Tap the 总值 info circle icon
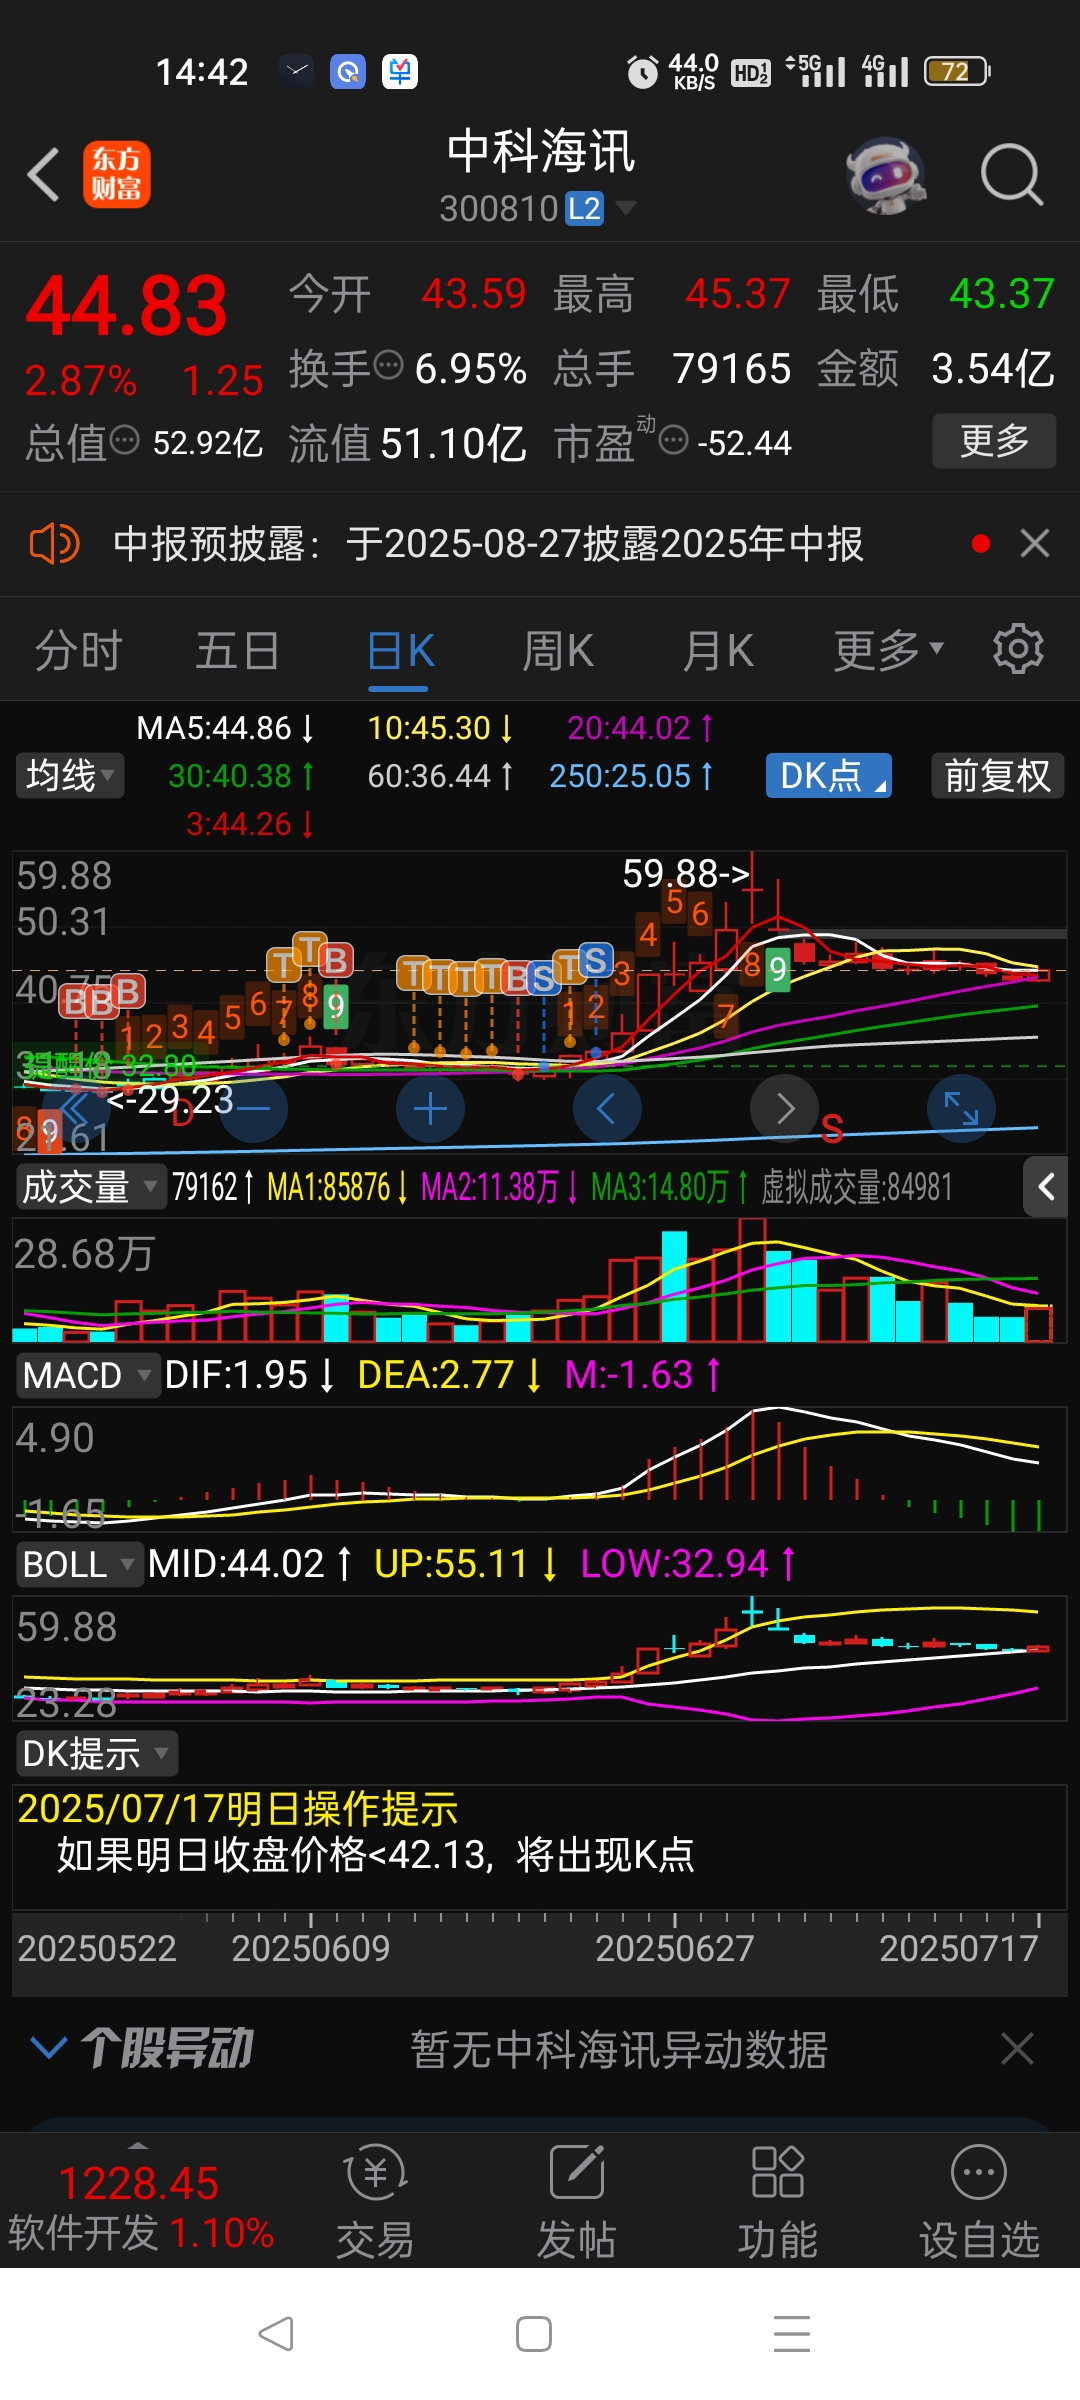Image resolution: width=1080 pixels, height=2400 pixels. [124, 439]
